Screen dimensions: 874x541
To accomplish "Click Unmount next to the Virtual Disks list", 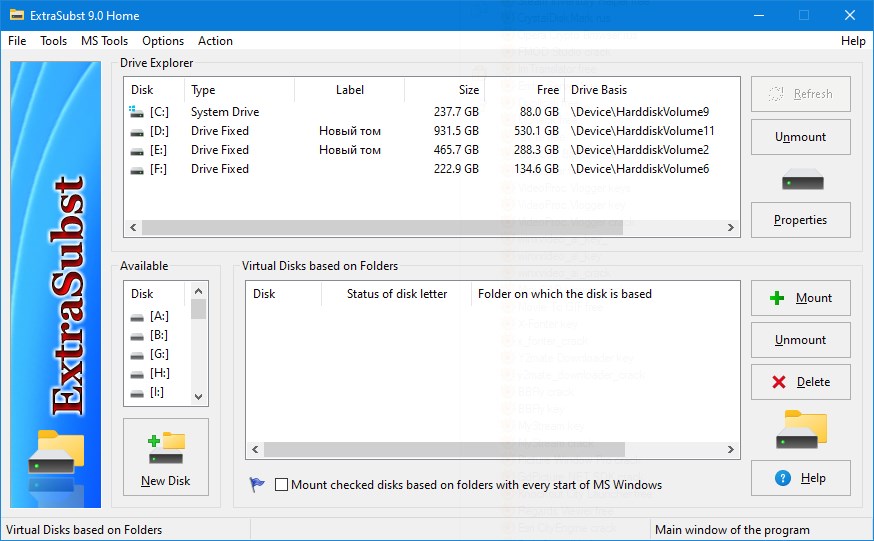I will tap(800, 340).
